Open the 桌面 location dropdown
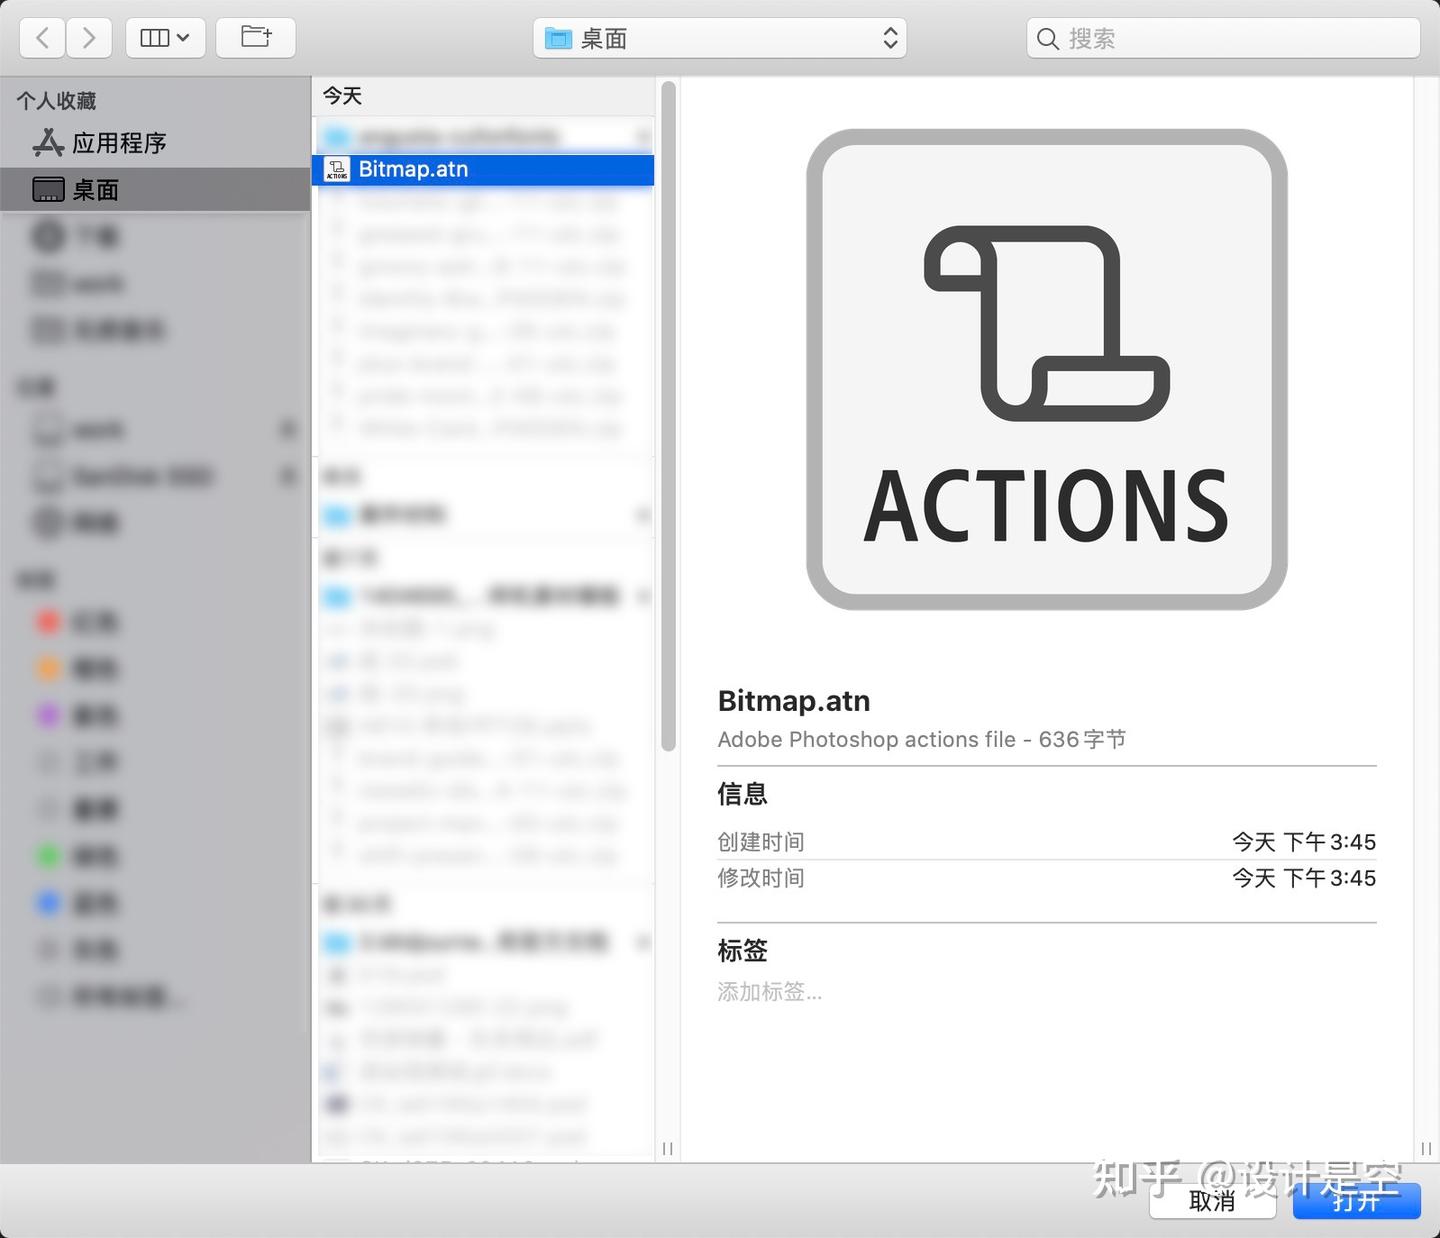Image resolution: width=1440 pixels, height=1238 pixels. point(720,38)
